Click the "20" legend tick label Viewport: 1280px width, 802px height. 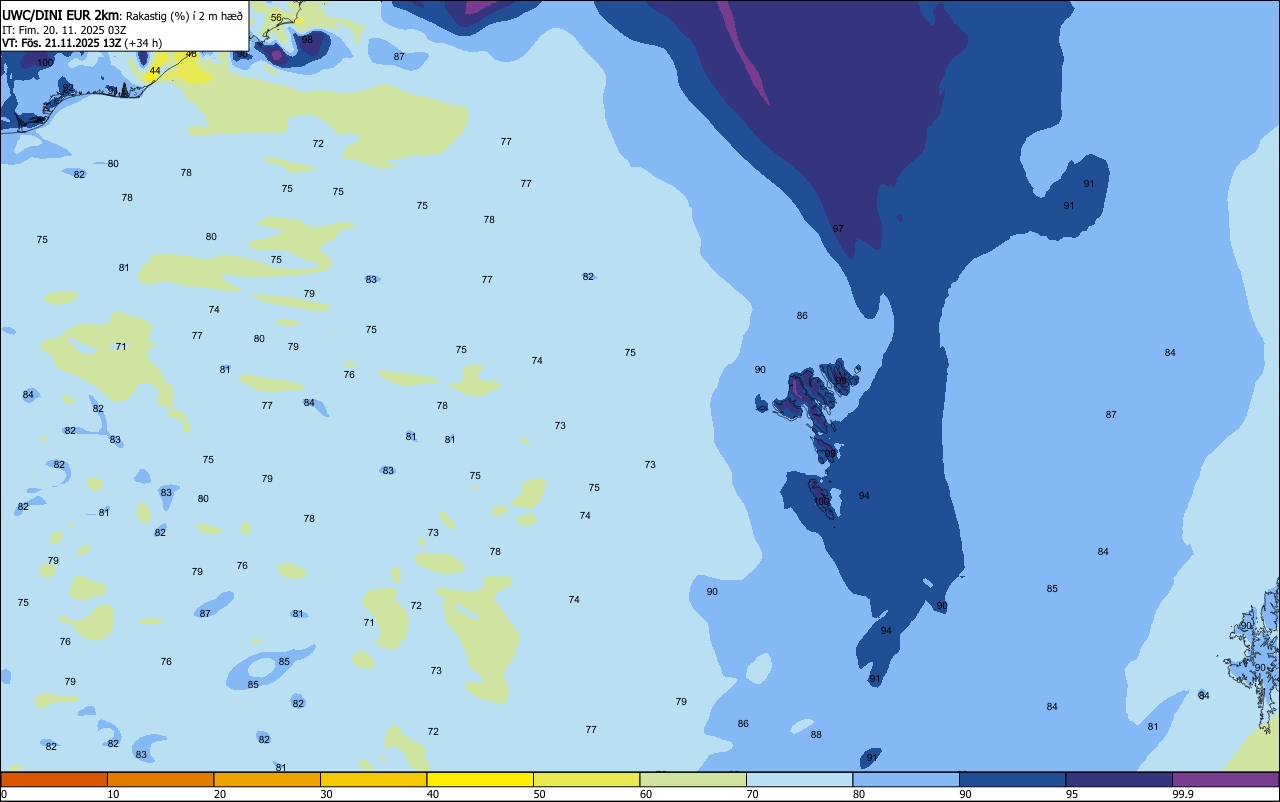click(219, 794)
